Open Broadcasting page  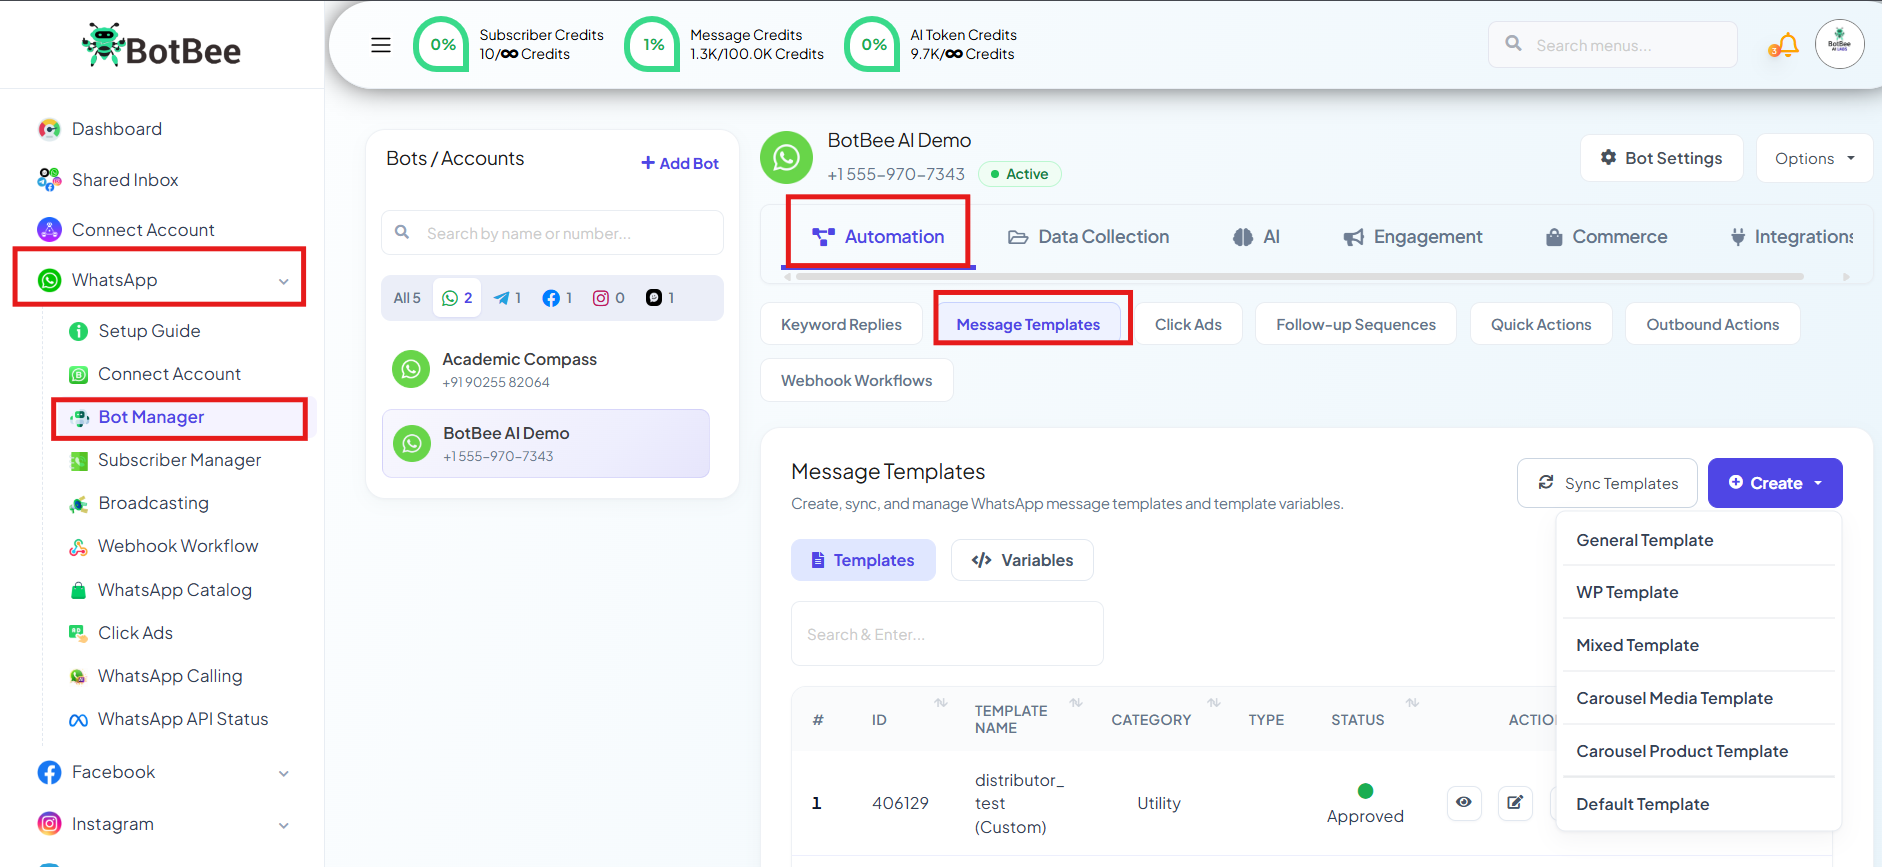click(x=153, y=503)
